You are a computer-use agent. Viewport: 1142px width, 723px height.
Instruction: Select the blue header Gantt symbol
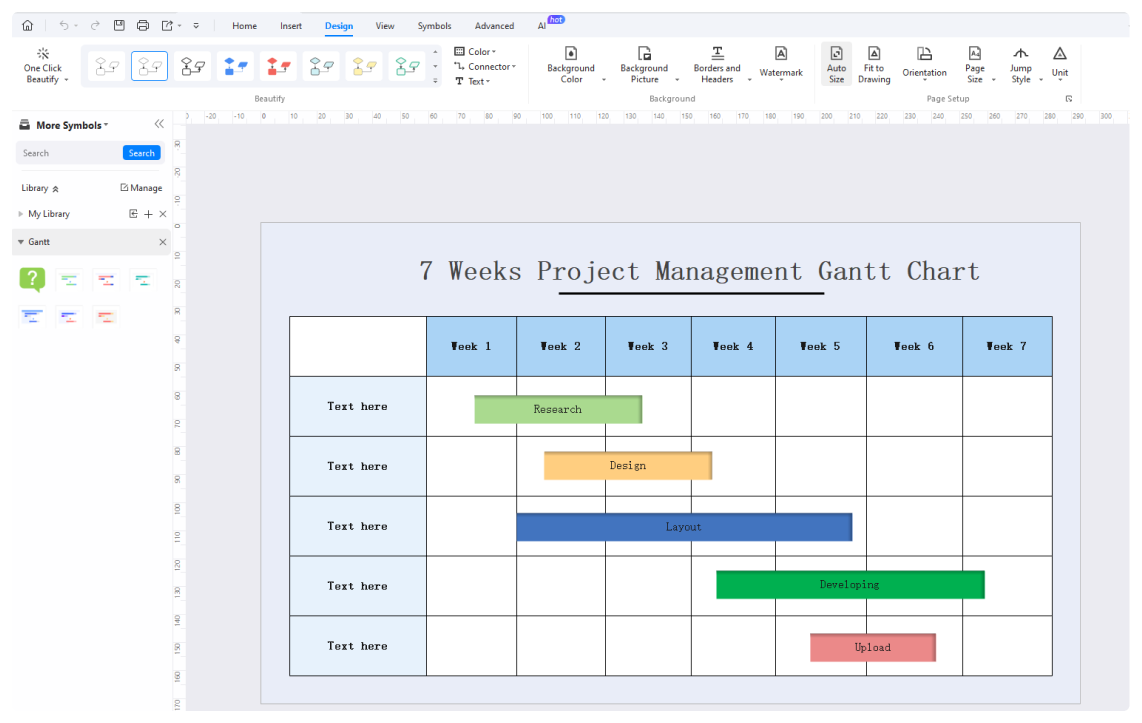pyautogui.click(x=32, y=317)
